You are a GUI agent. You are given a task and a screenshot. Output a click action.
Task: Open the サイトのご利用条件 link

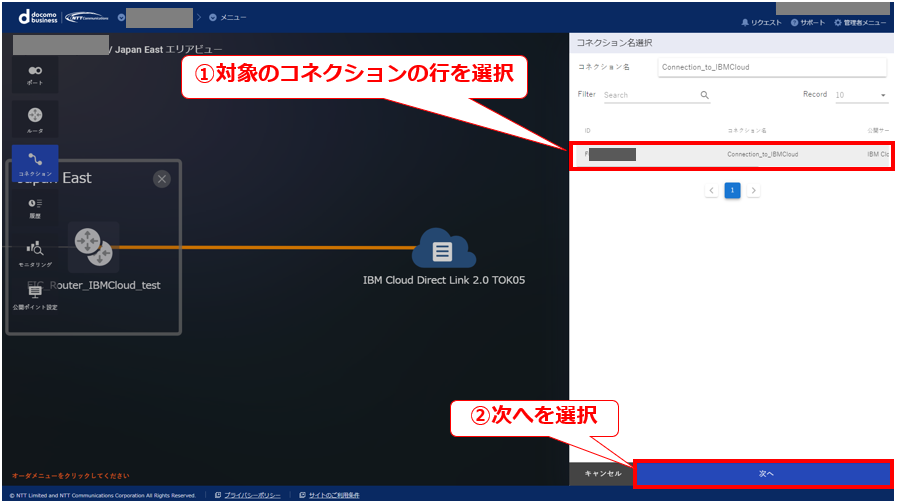[334, 495]
